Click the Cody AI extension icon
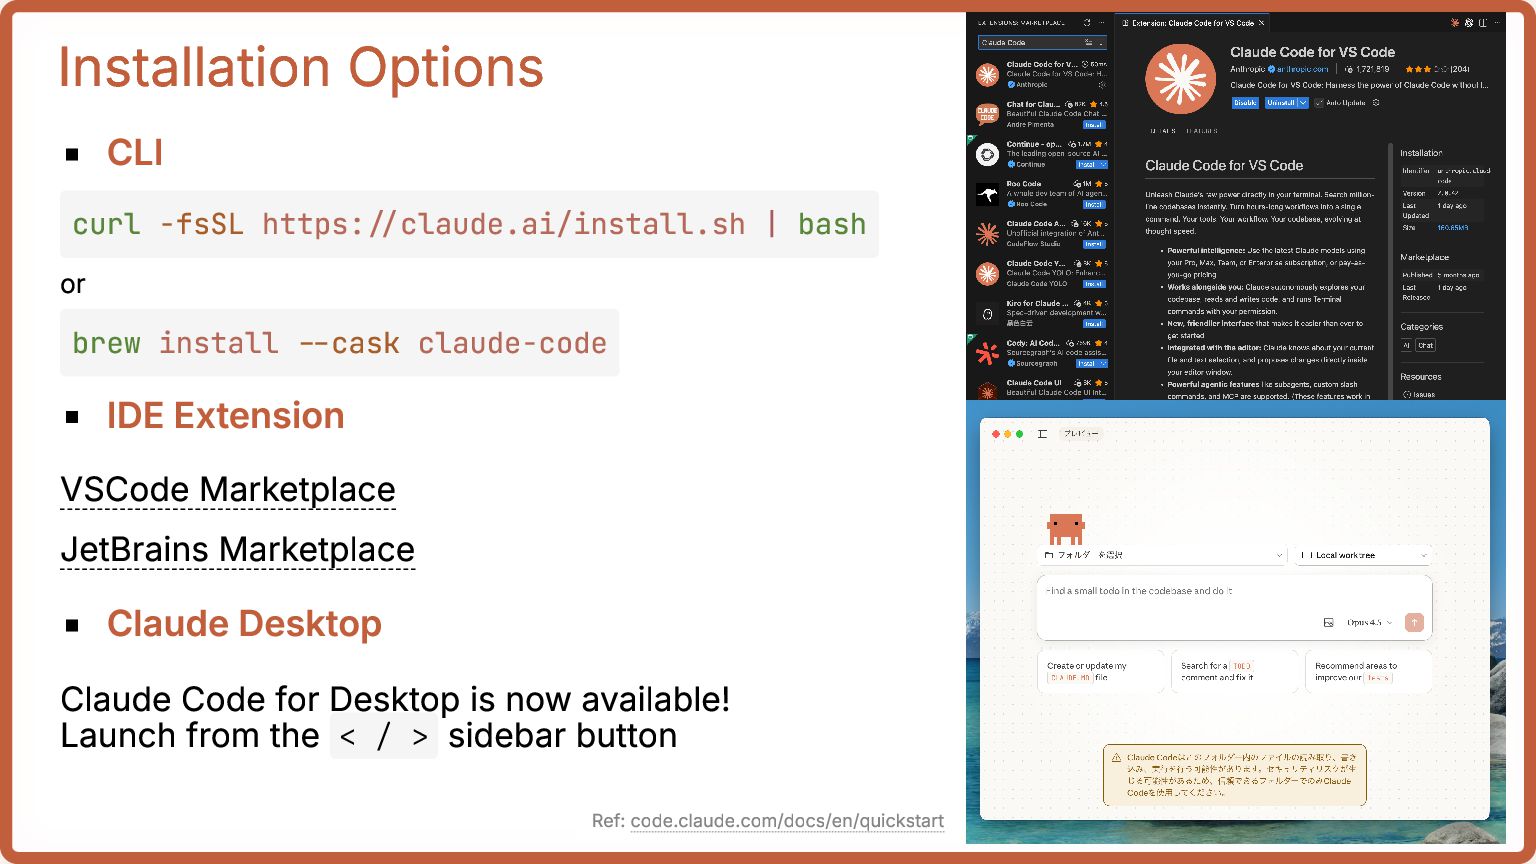Image resolution: width=1536 pixels, height=864 pixels. pyautogui.click(x=987, y=353)
